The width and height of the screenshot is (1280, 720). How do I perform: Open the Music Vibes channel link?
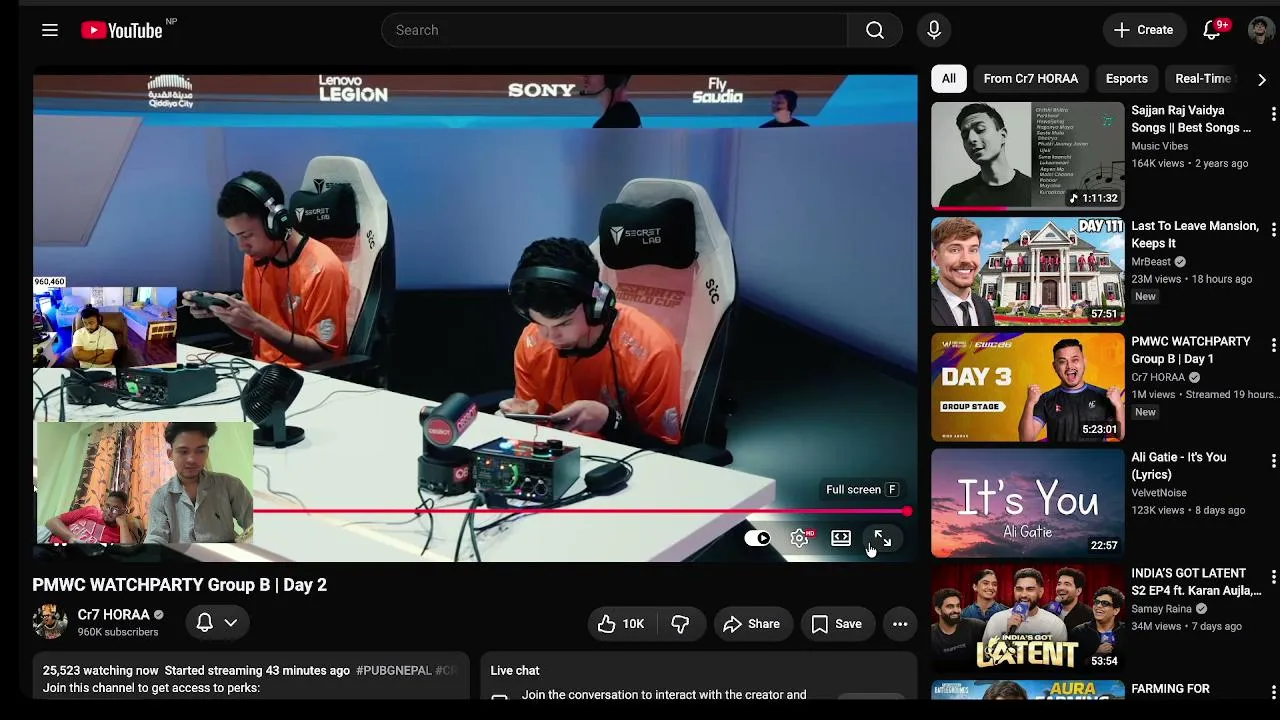tap(1159, 146)
